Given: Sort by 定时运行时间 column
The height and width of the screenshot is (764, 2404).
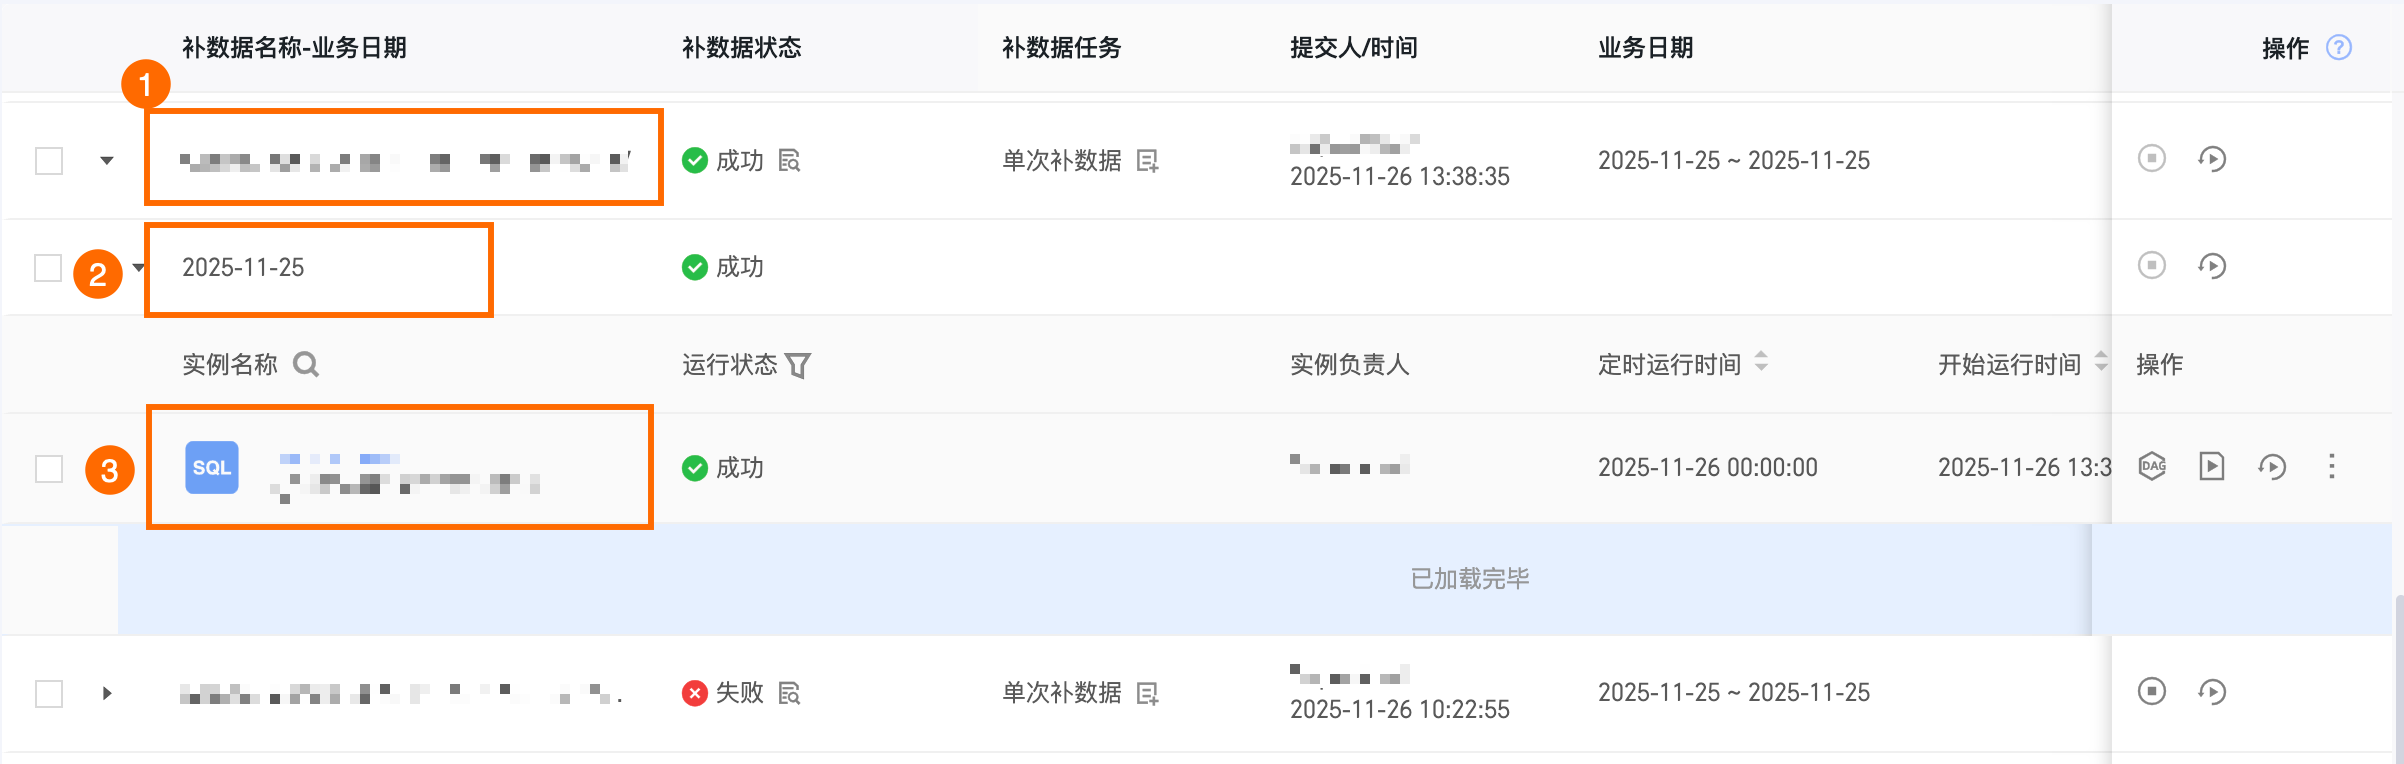Looking at the screenshot, I should pyautogui.click(x=1761, y=362).
